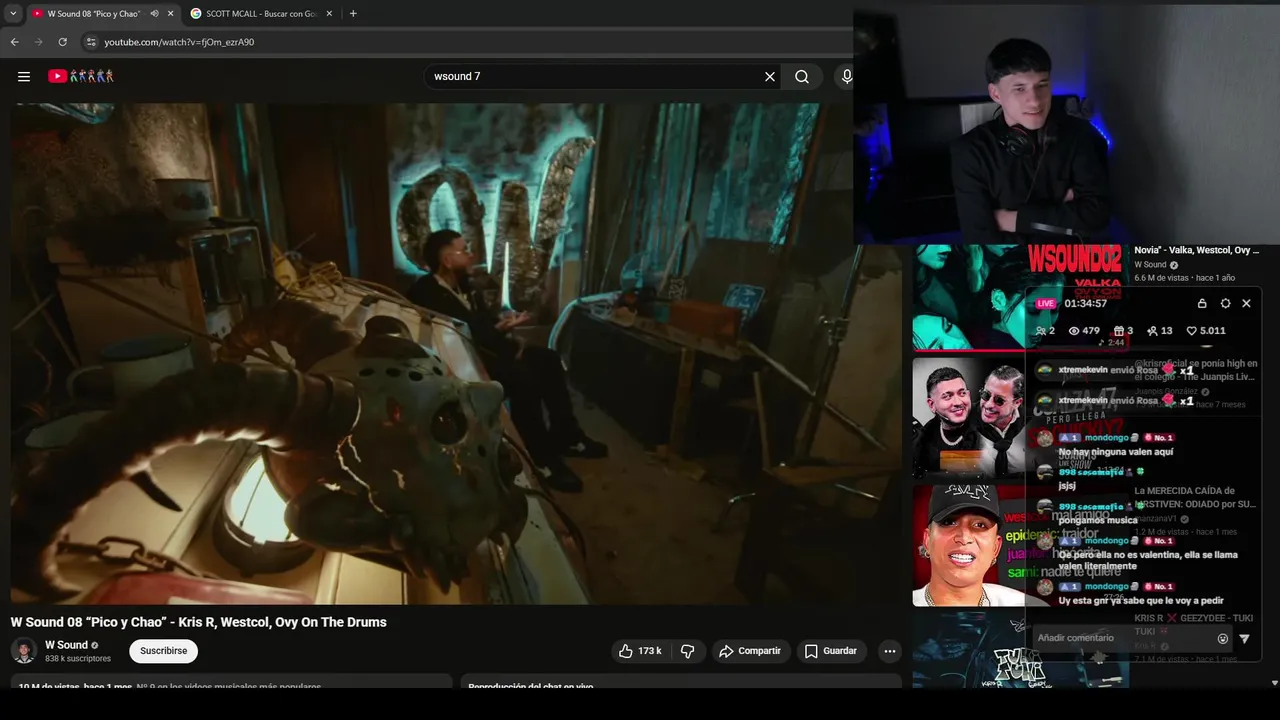Click the 838 k suscriptores text
The height and width of the screenshot is (720, 1280).
(x=78, y=659)
